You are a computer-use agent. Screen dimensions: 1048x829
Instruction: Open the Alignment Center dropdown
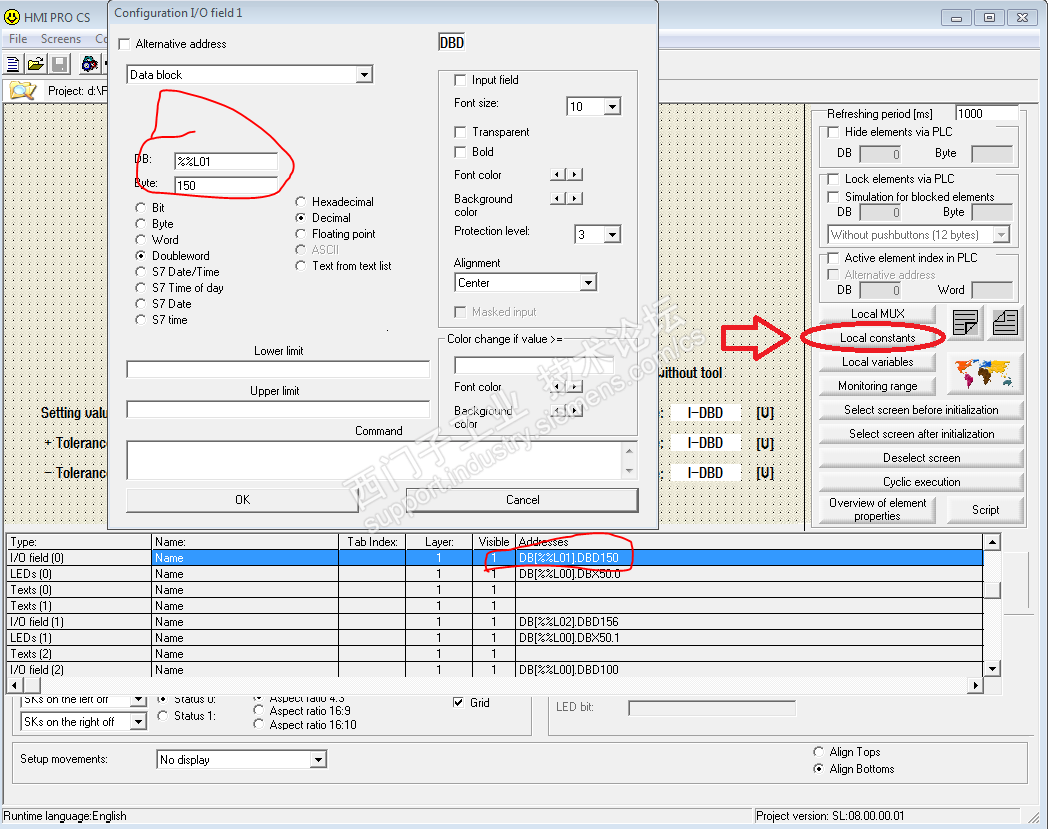[587, 283]
